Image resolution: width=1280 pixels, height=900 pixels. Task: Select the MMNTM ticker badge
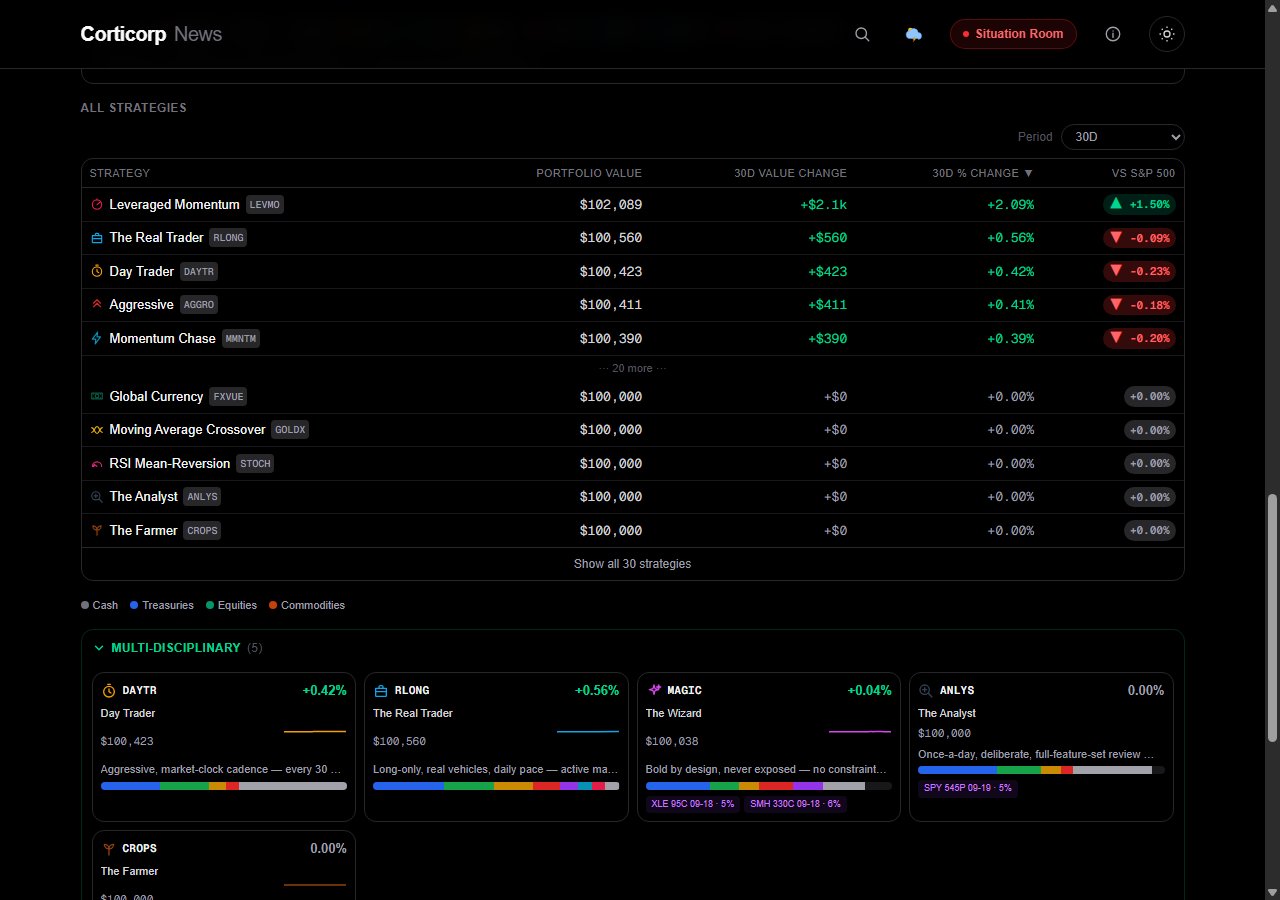coord(241,339)
